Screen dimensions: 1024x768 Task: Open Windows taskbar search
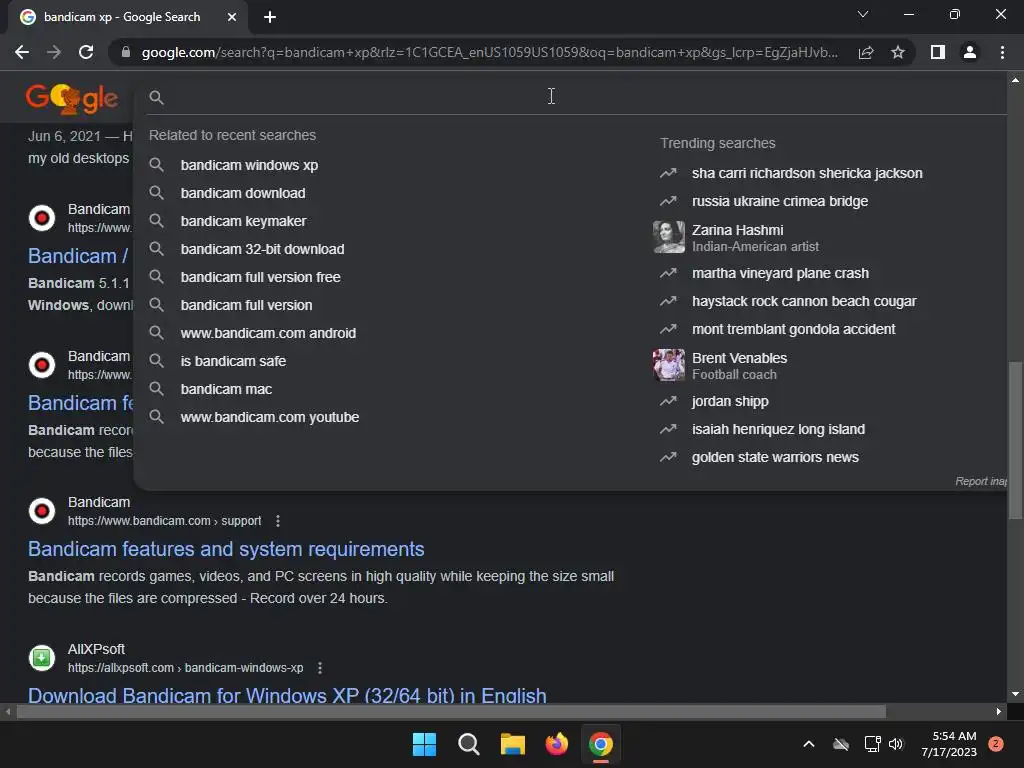tap(469, 744)
